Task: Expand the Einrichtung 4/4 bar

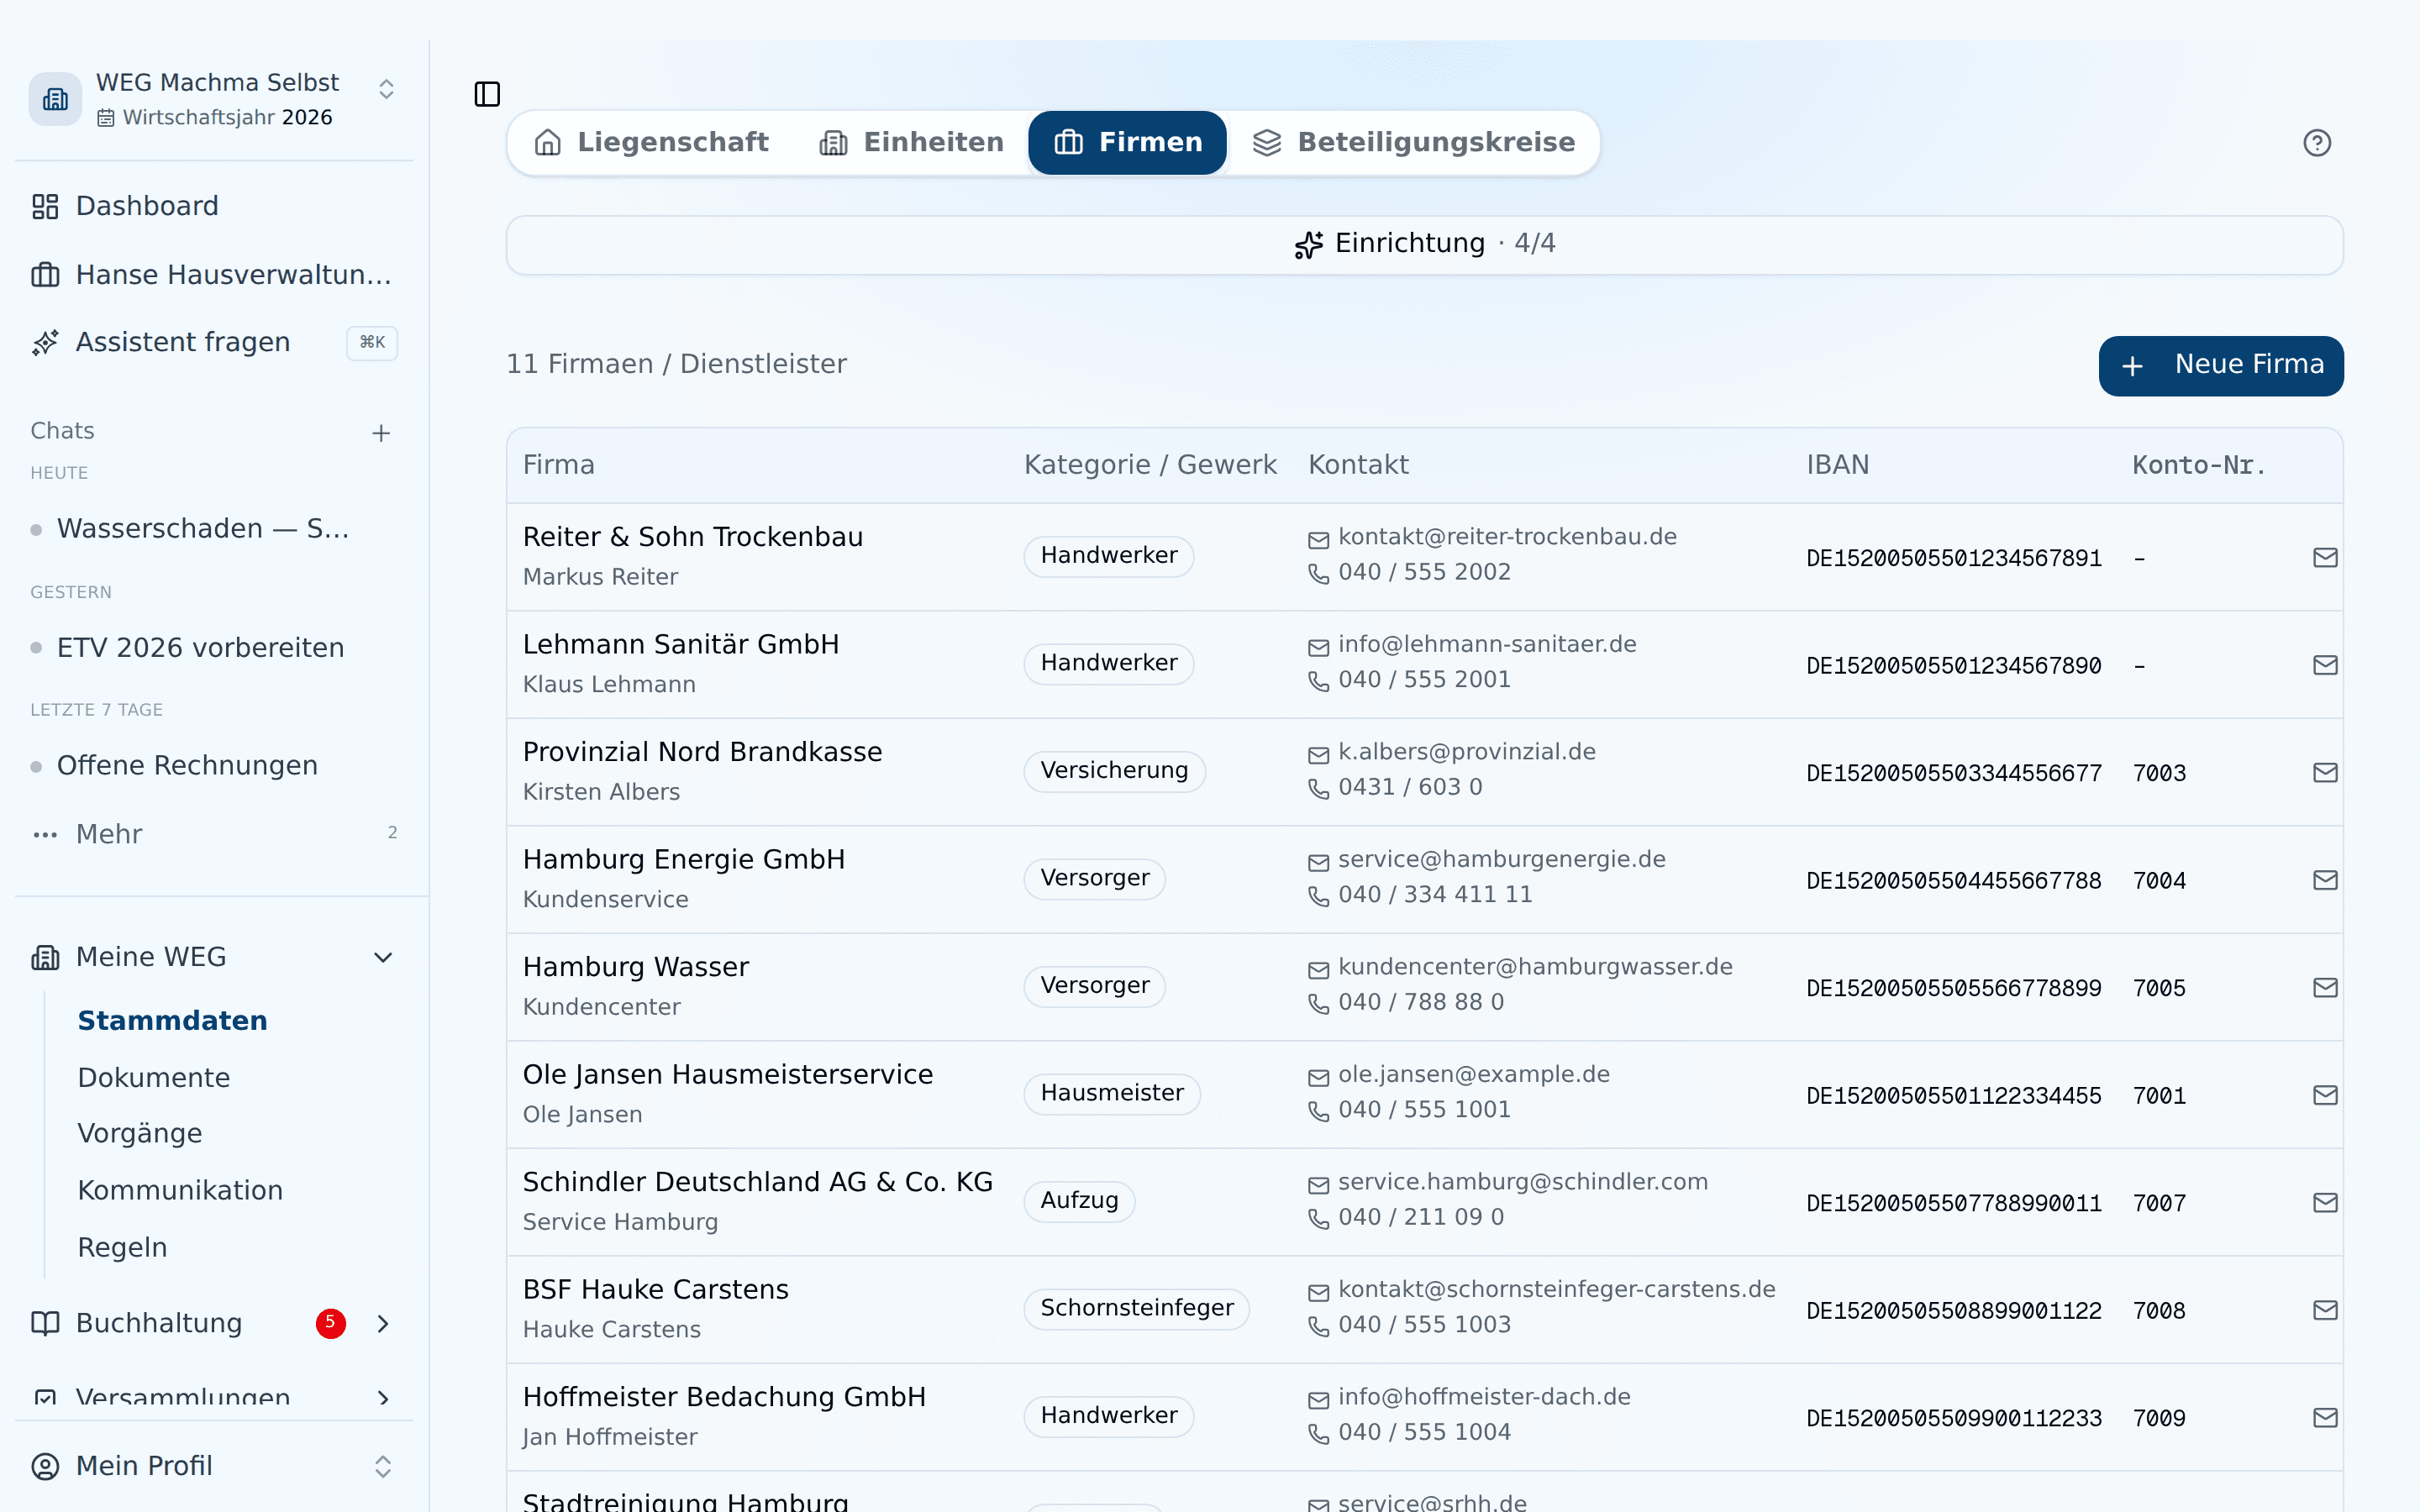Action: [1424, 245]
